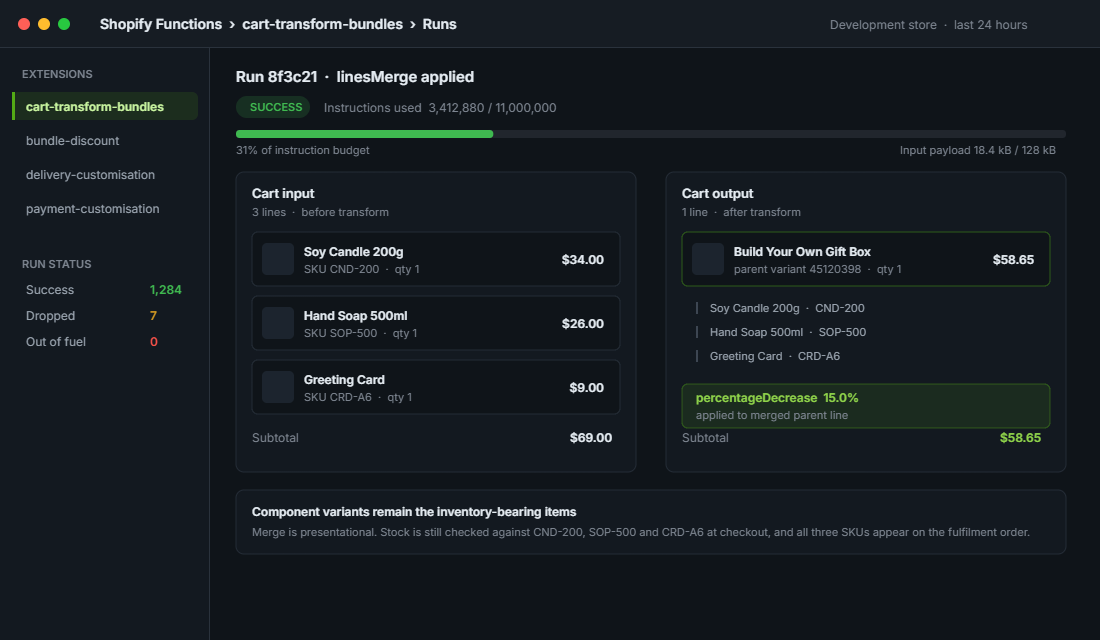Click the Hand Soap 500ml · SOP-500 component line
The width and height of the screenshot is (1100, 640).
coord(788,332)
